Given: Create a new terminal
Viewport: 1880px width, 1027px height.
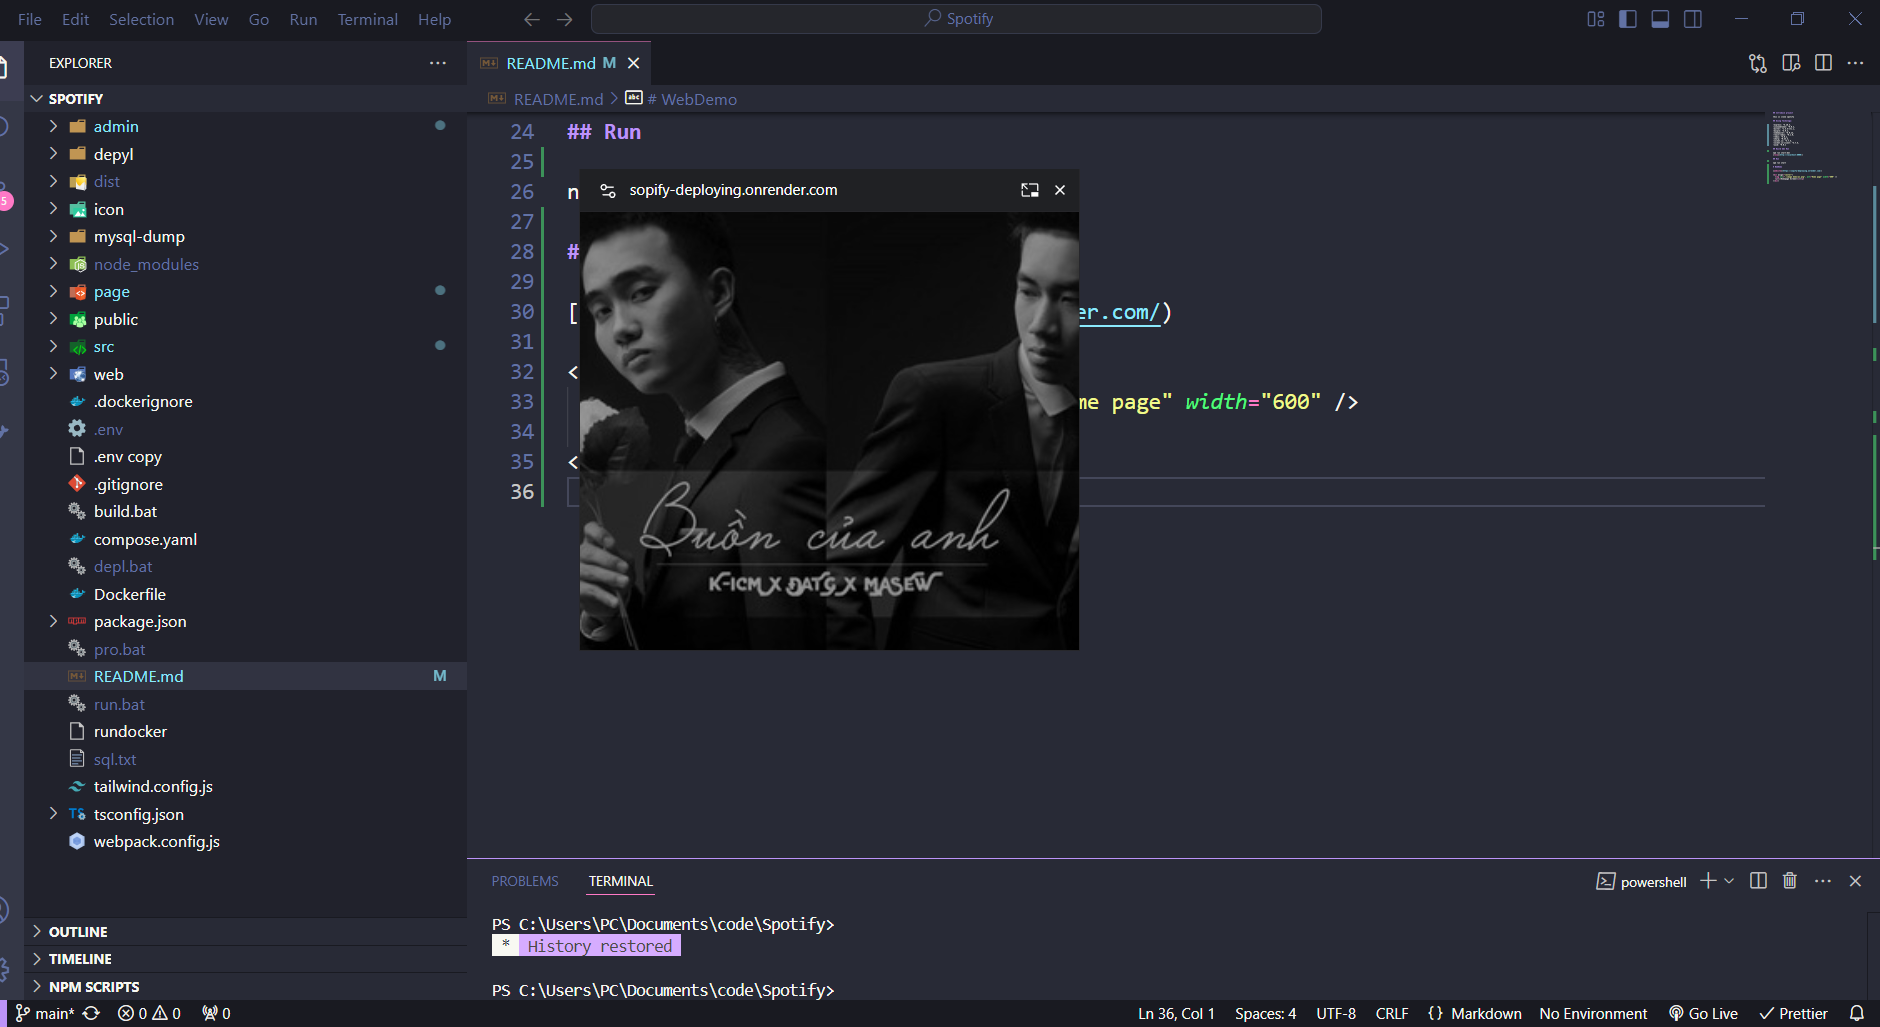Looking at the screenshot, I should pyautogui.click(x=1708, y=881).
